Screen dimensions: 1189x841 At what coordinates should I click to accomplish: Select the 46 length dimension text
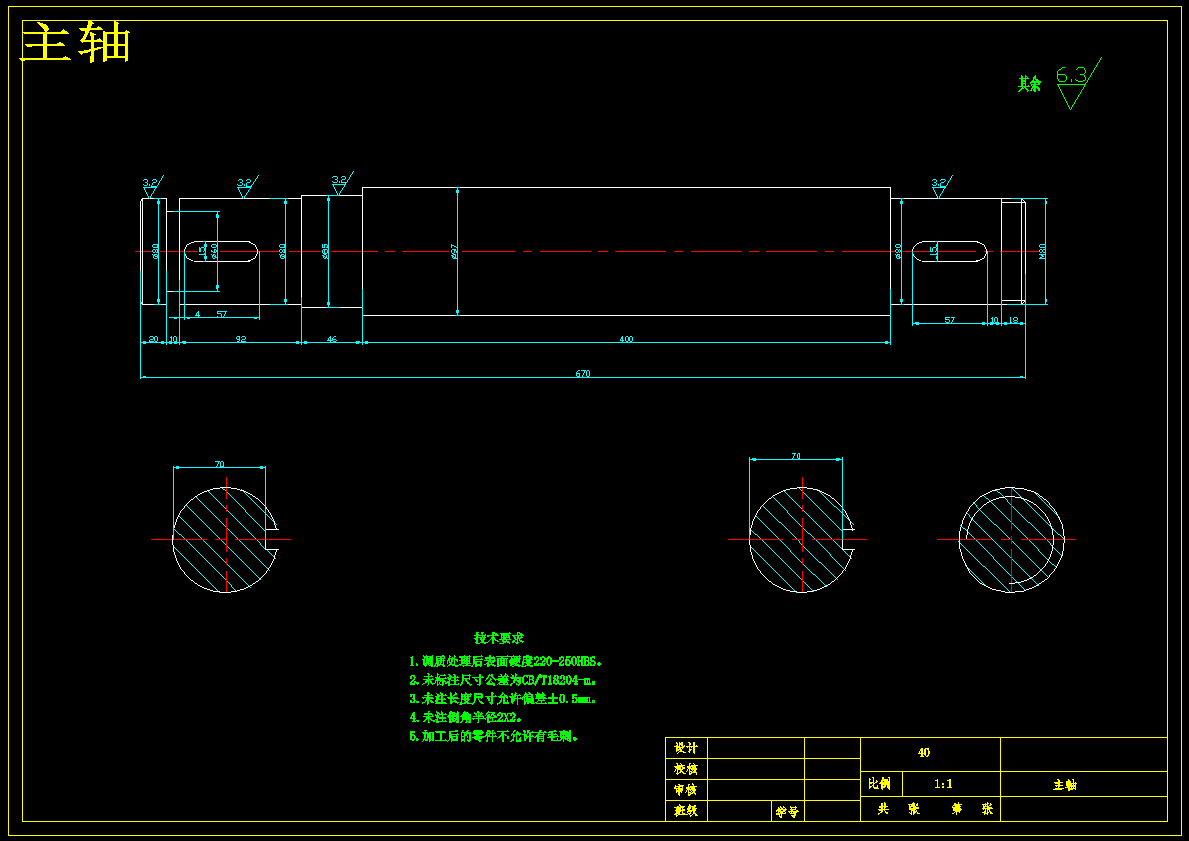click(331, 339)
